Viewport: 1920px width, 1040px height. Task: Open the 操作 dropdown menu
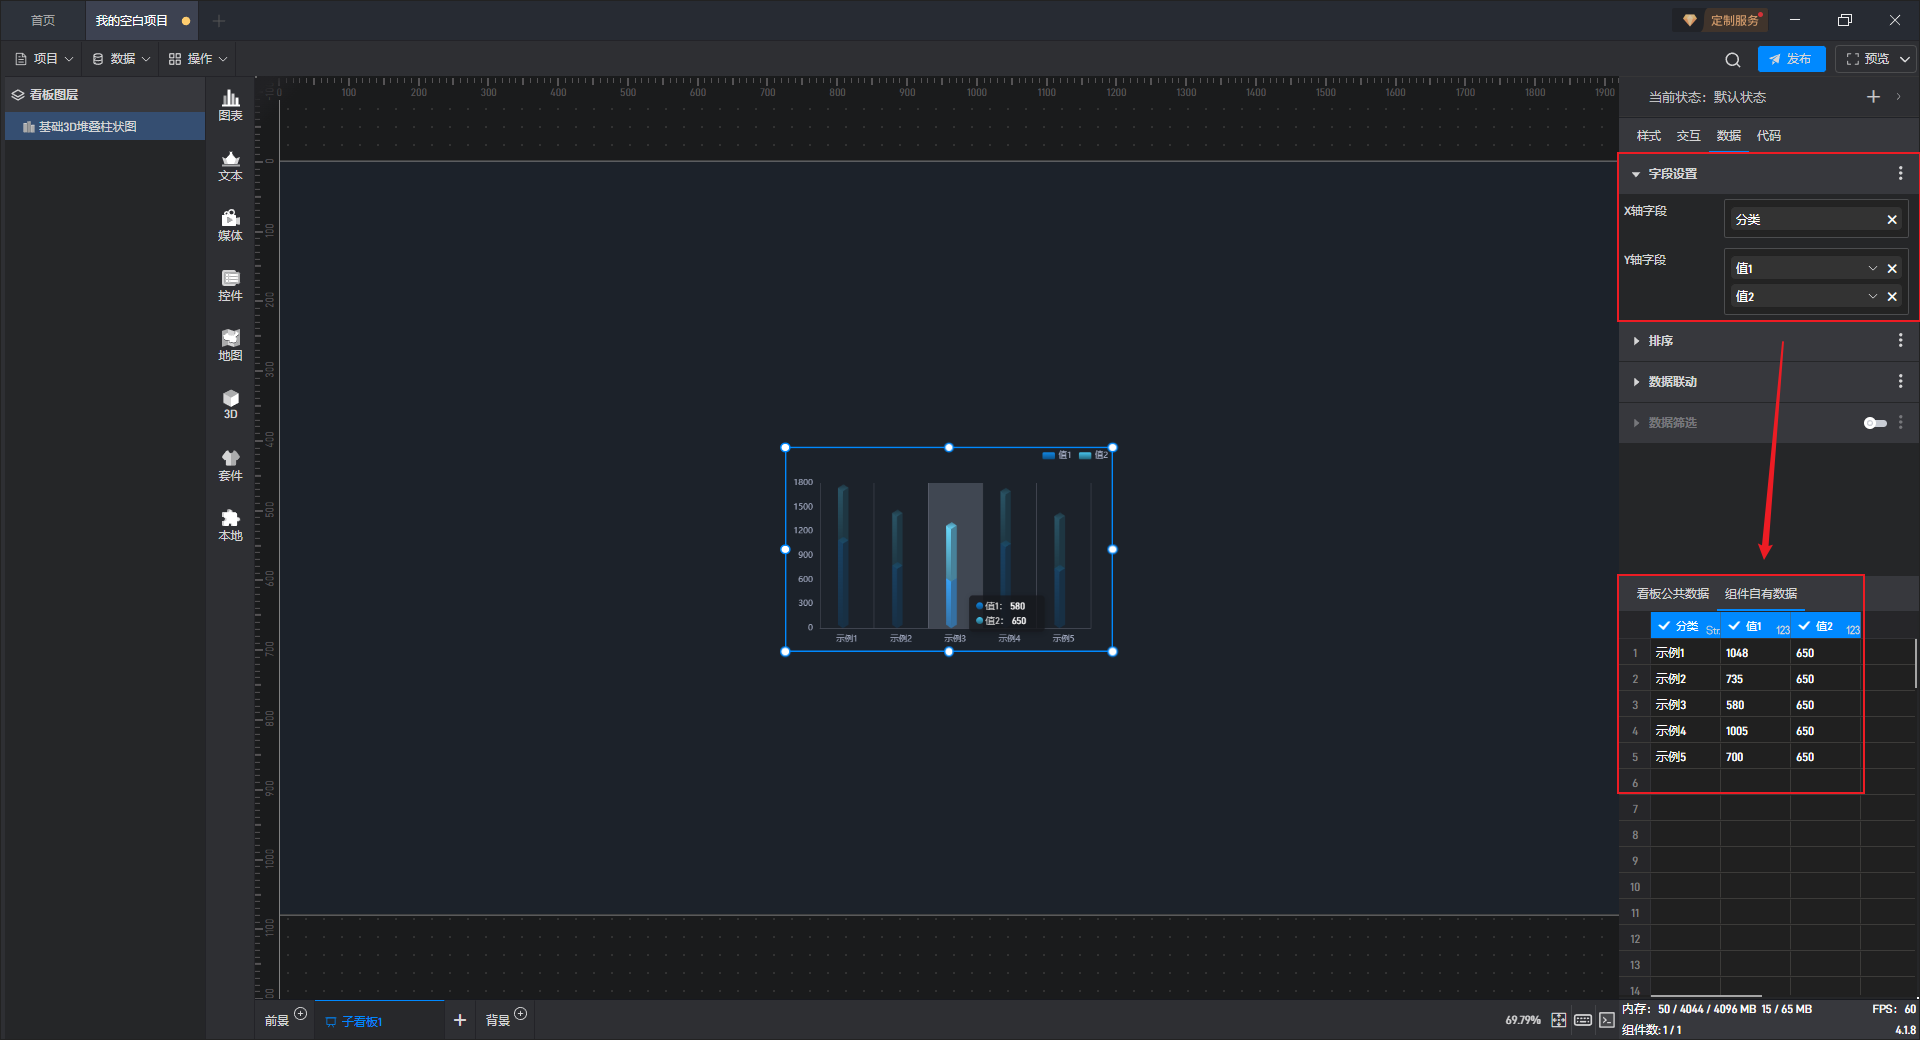pos(198,59)
